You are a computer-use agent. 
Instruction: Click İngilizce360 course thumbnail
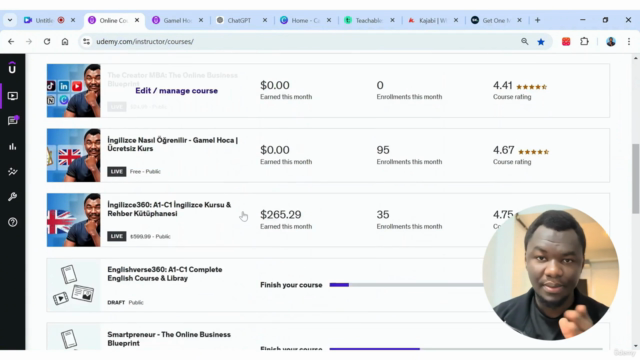coord(73,220)
